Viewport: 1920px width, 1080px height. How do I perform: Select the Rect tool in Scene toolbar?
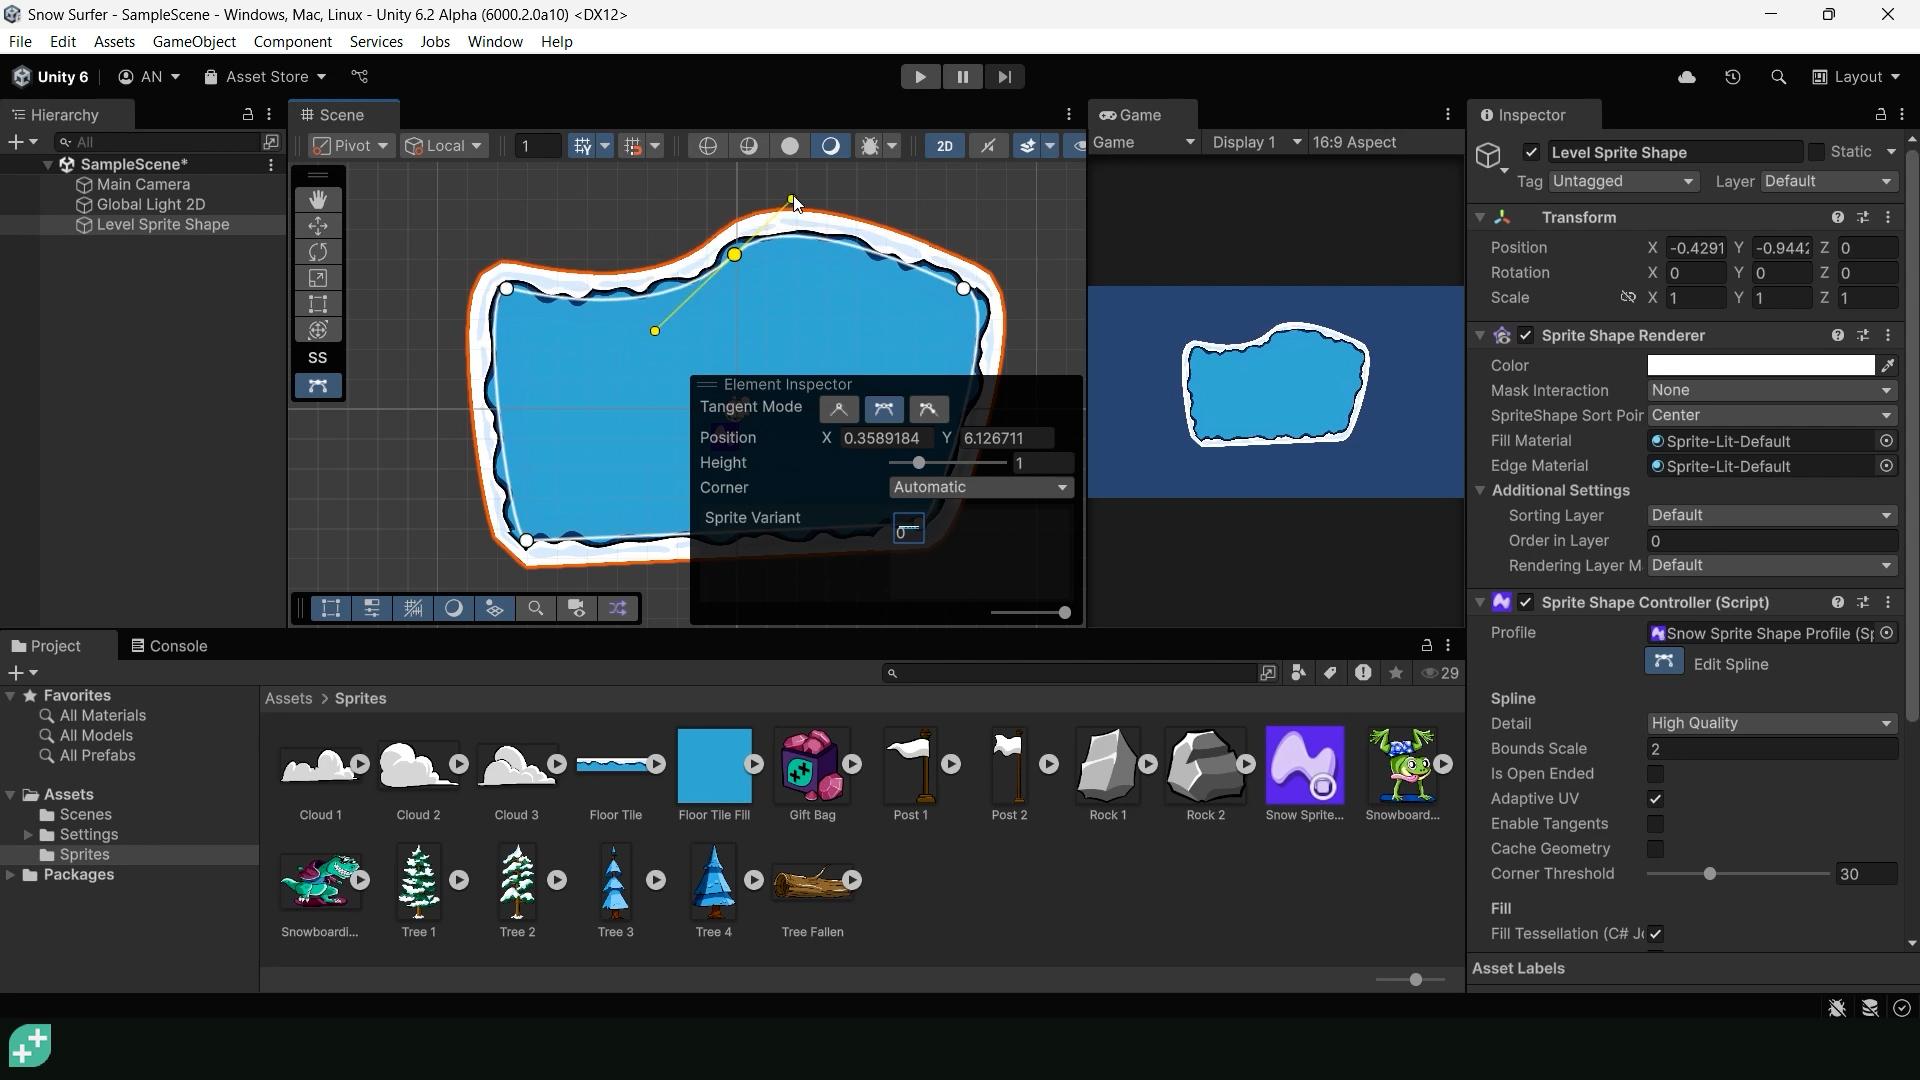[x=318, y=304]
